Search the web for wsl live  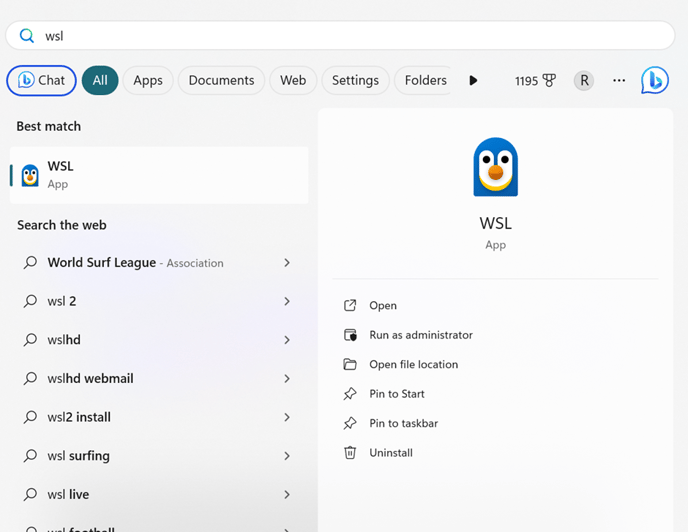pos(68,494)
